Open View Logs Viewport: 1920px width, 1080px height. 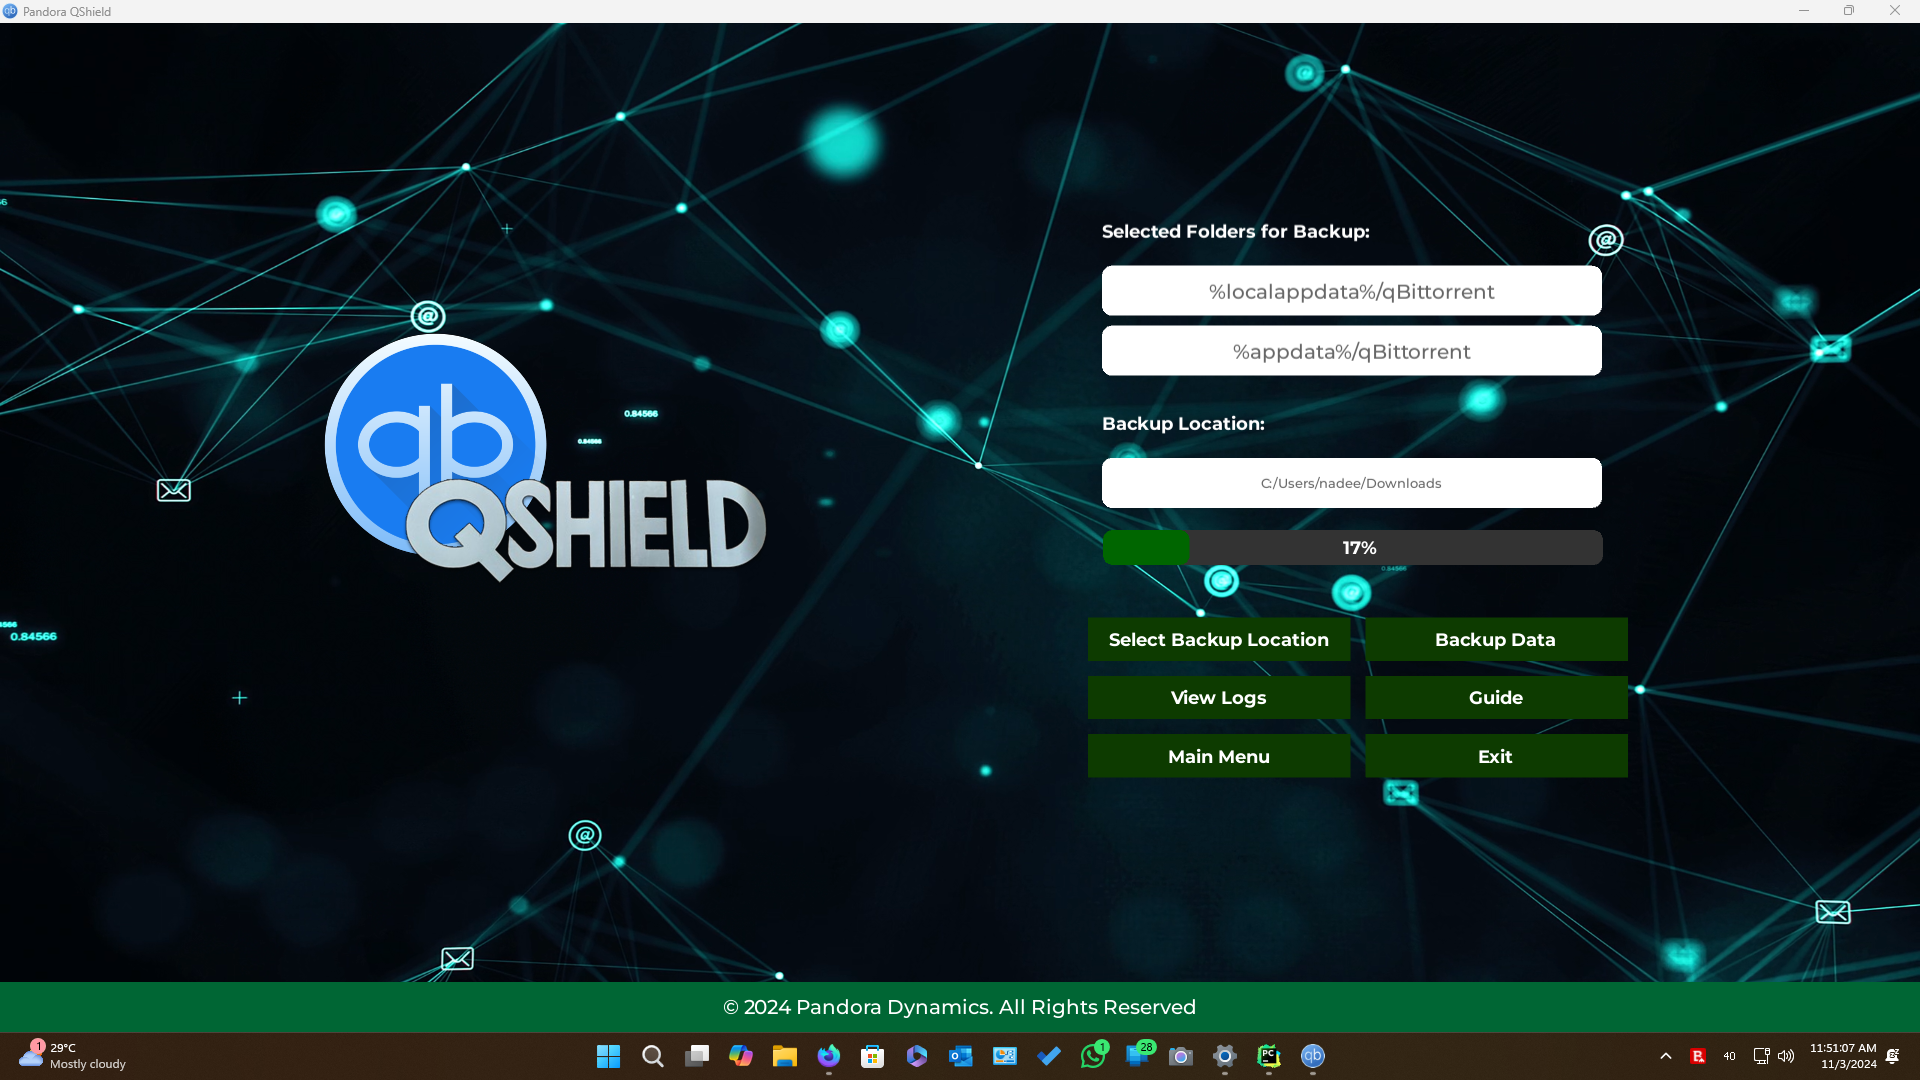pos(1218,698)
